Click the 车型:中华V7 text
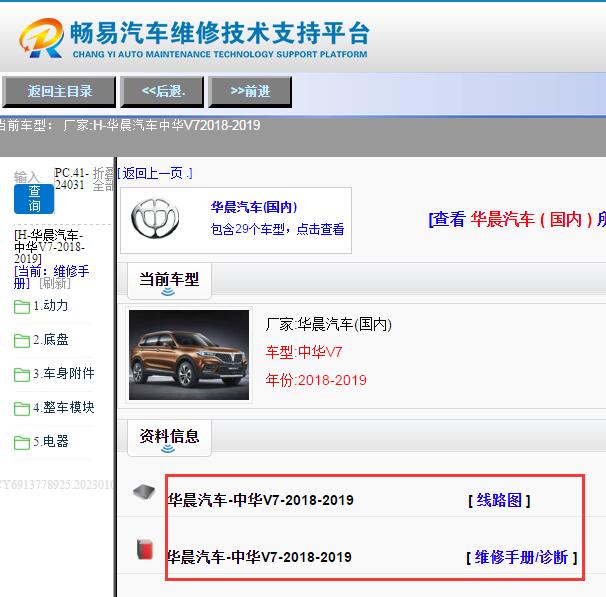Image resolution: width=606 pixels, height=597 pixels. (x=304, y=352)
